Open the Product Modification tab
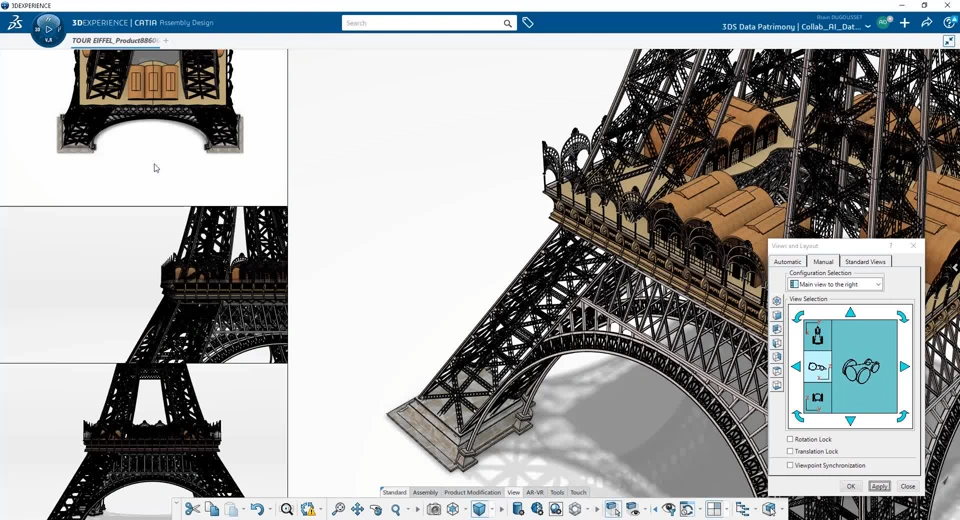The height and width of the screenshot is (520, 960). coord(472,492)
